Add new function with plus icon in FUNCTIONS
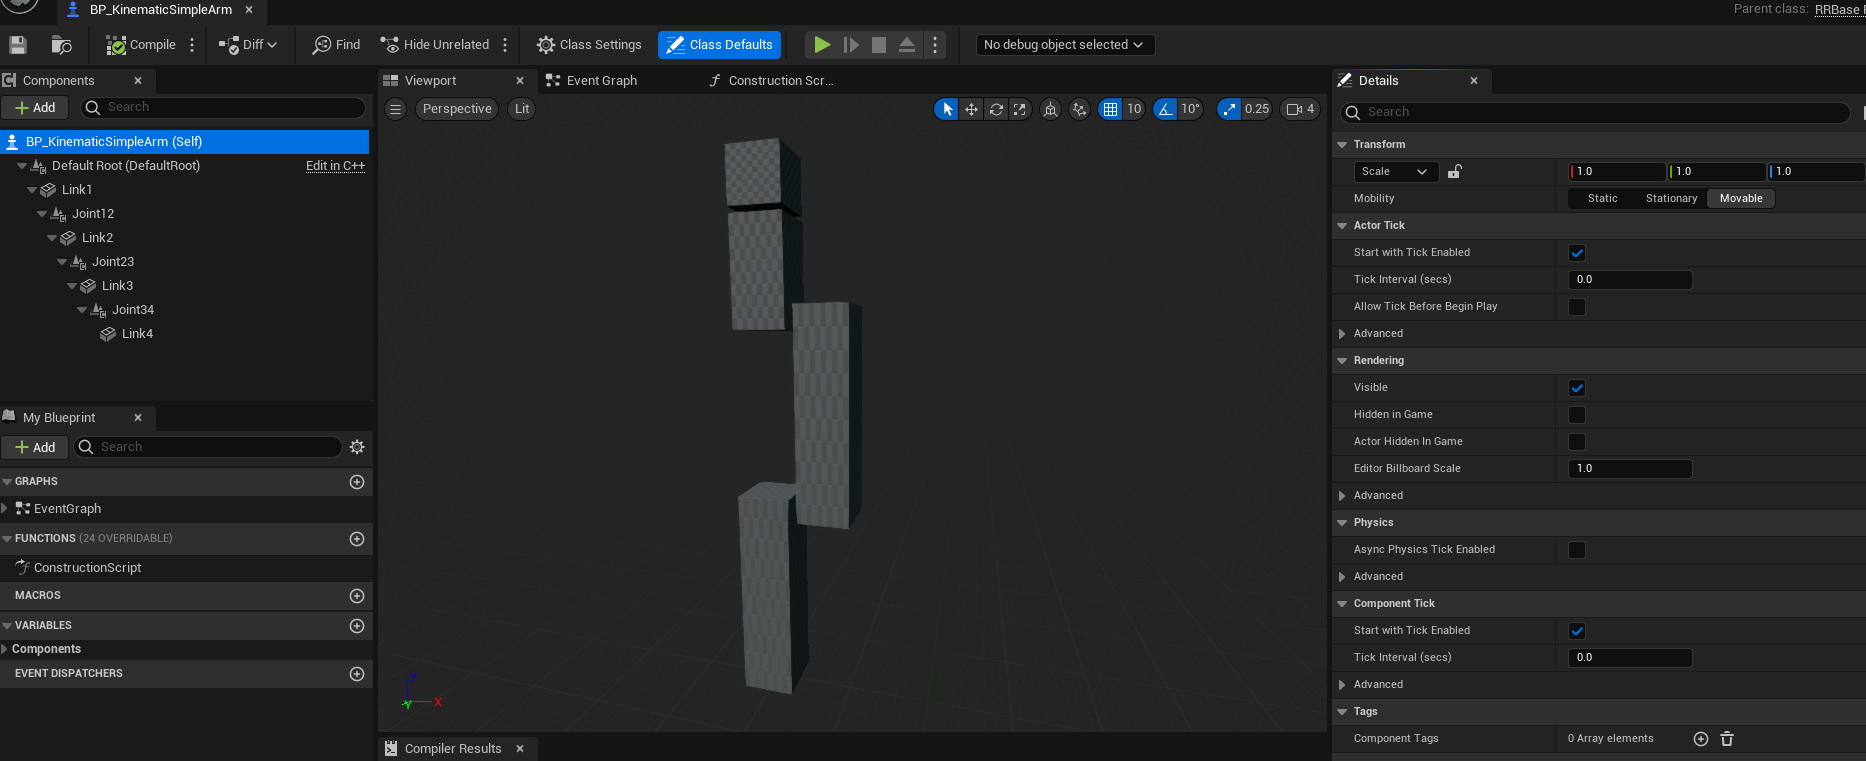 357,539
